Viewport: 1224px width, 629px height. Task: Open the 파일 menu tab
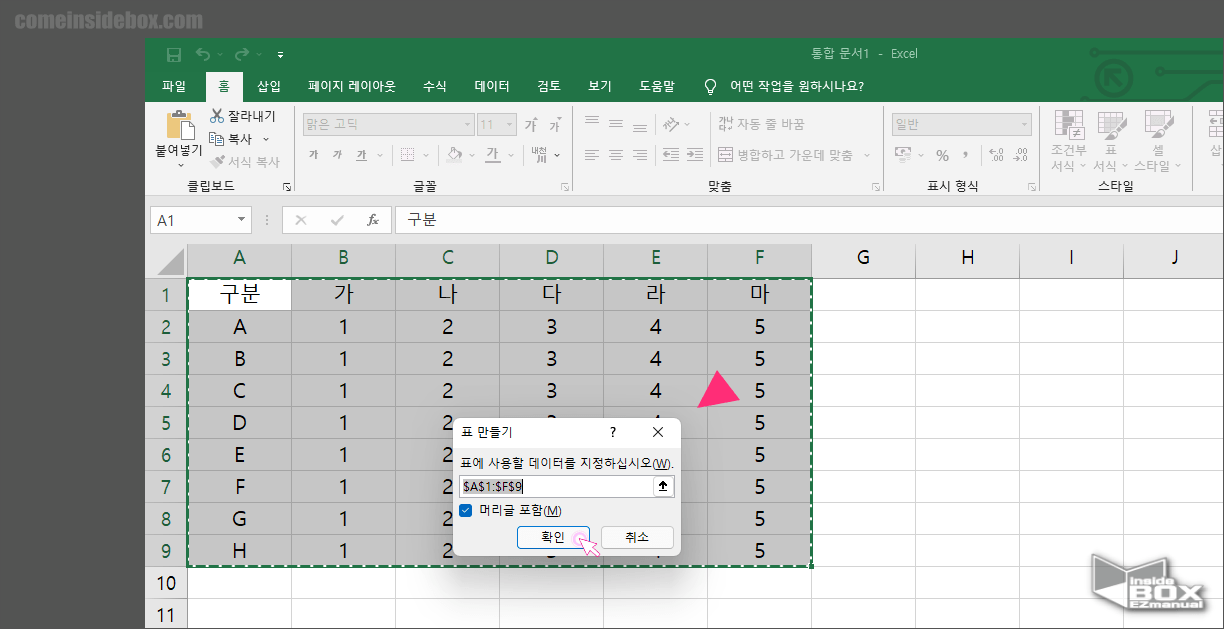(174, 86)
